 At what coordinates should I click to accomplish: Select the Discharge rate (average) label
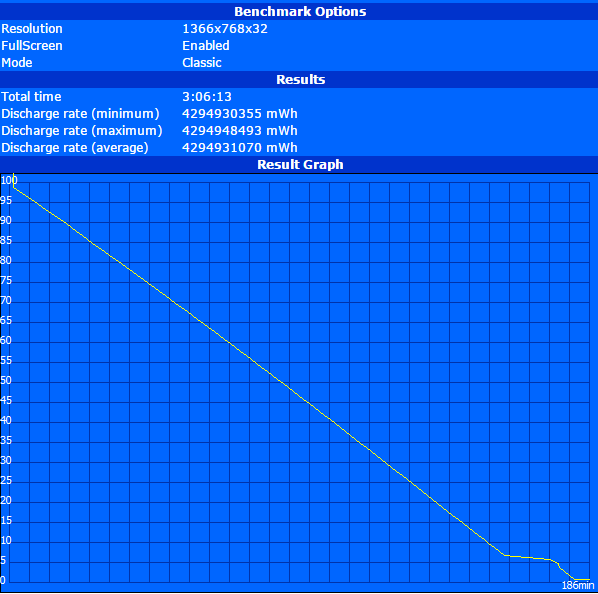tap(75, 148)
